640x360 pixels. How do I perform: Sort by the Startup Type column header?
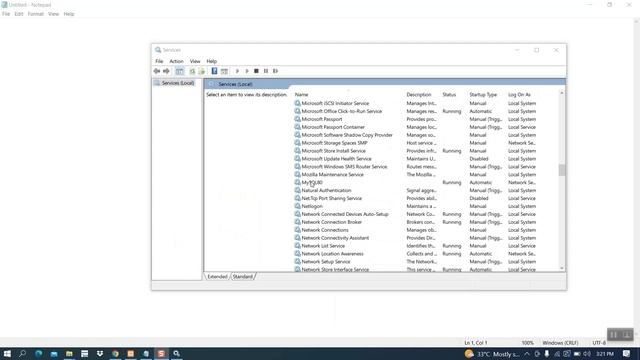click(x=483, y=95)
